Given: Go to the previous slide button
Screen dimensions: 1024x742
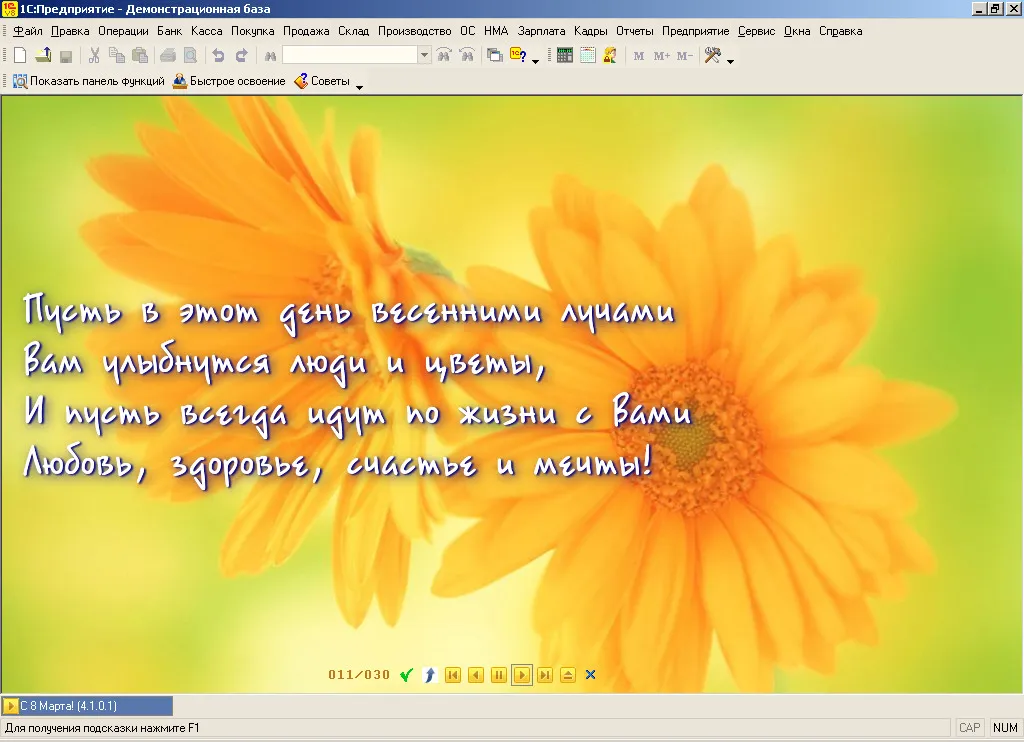Looking at the screenshot, I should pyautogui.click(x=476, y=675).
